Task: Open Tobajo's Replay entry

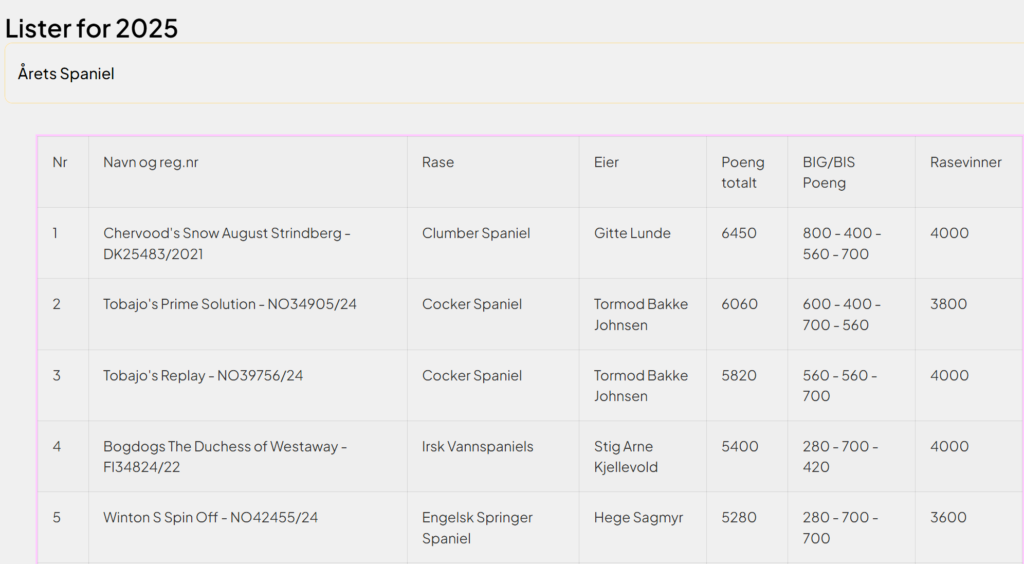Action: pyautogui.click(x=203, y=375)
